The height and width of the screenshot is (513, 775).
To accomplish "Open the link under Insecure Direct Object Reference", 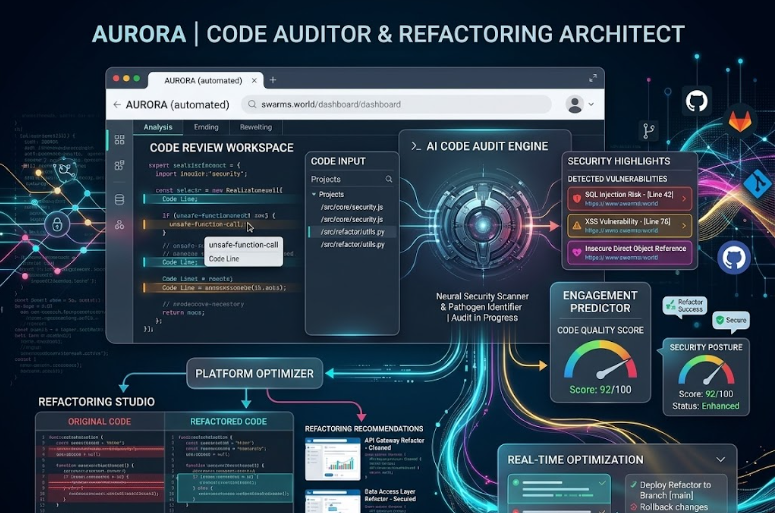I will pos(621,257).
